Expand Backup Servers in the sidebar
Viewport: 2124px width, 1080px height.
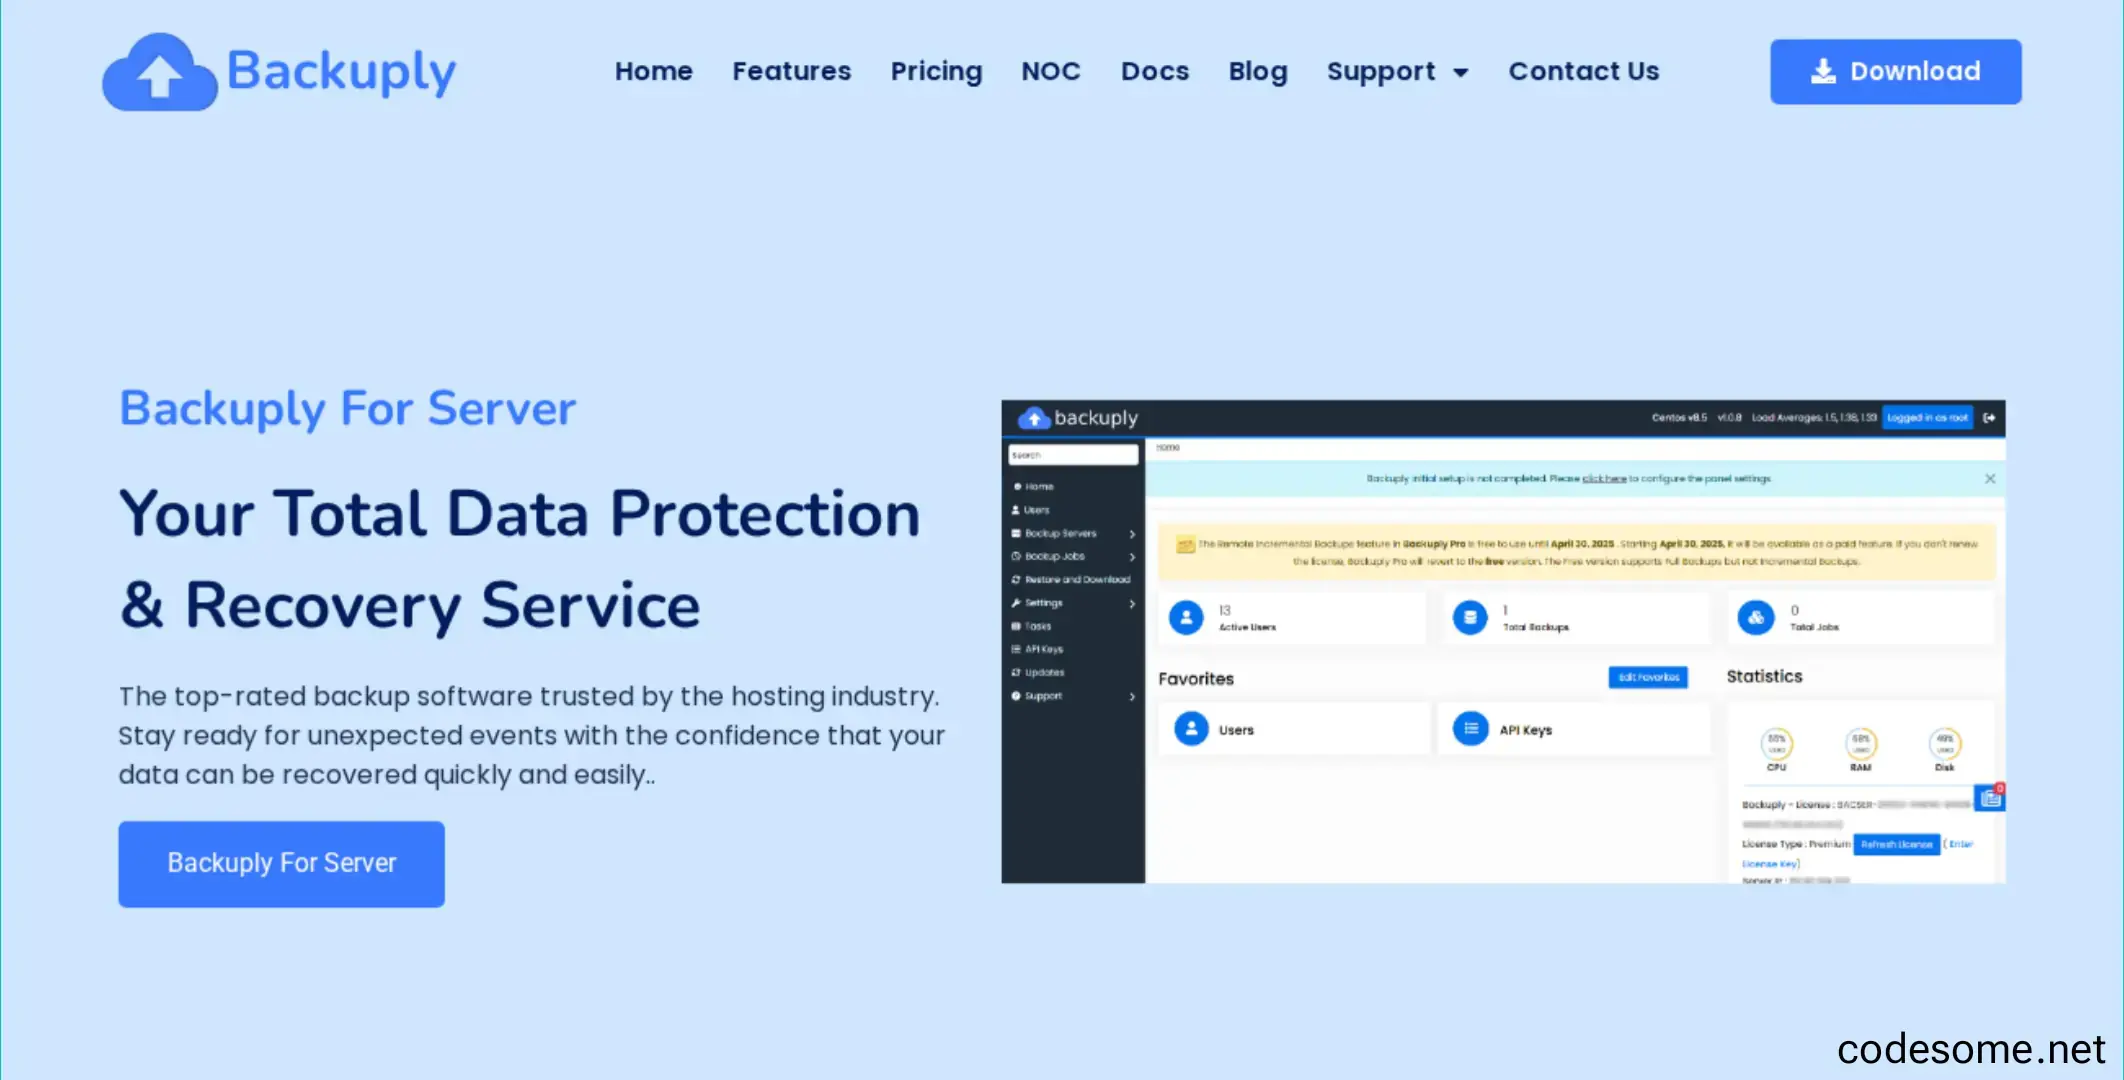click(1132, 534)
